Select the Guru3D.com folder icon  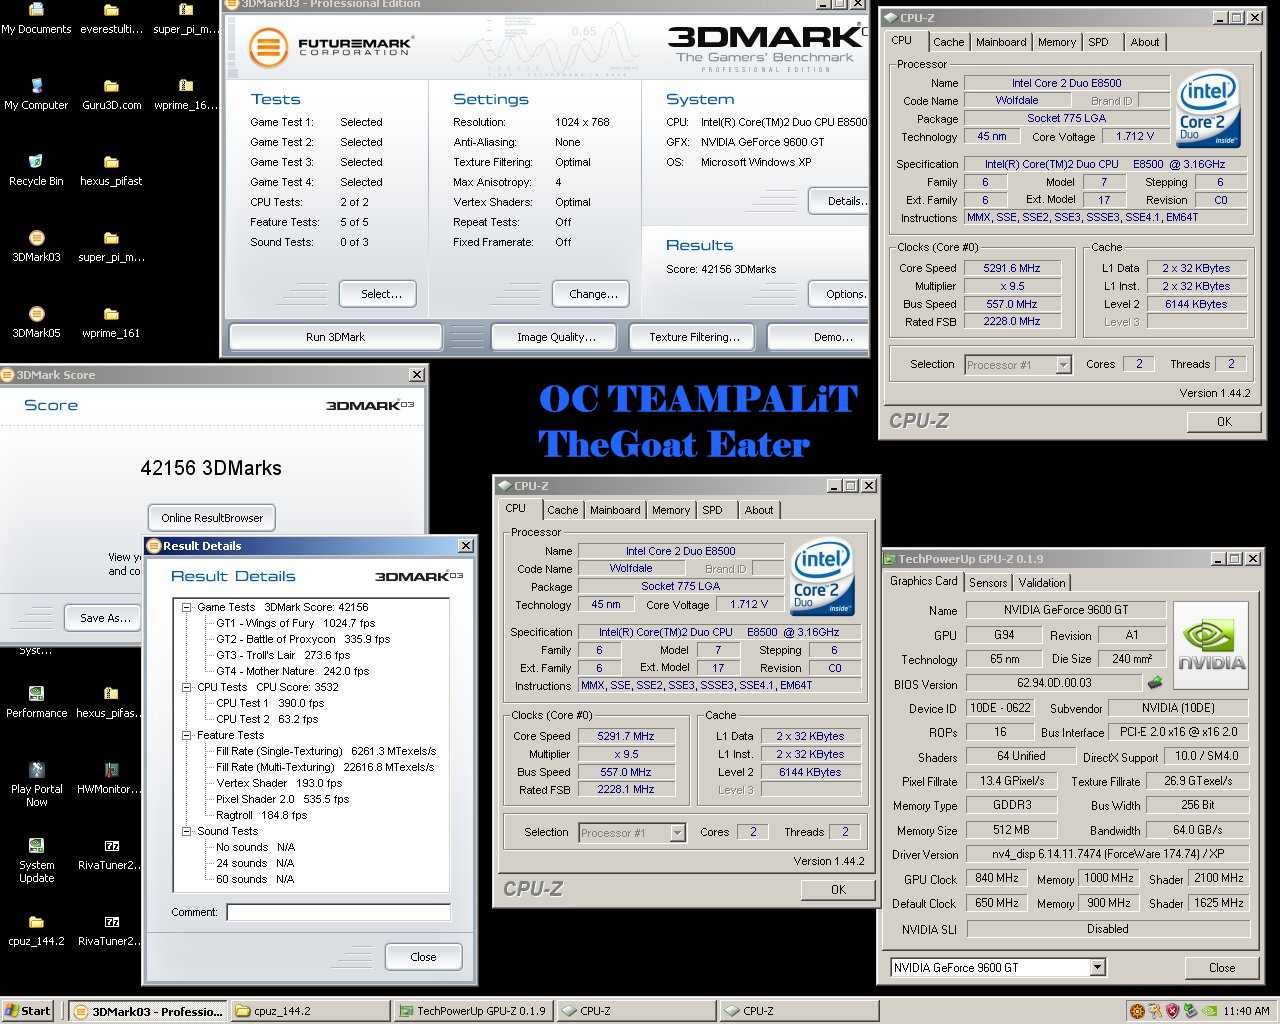tap(111, 94)
